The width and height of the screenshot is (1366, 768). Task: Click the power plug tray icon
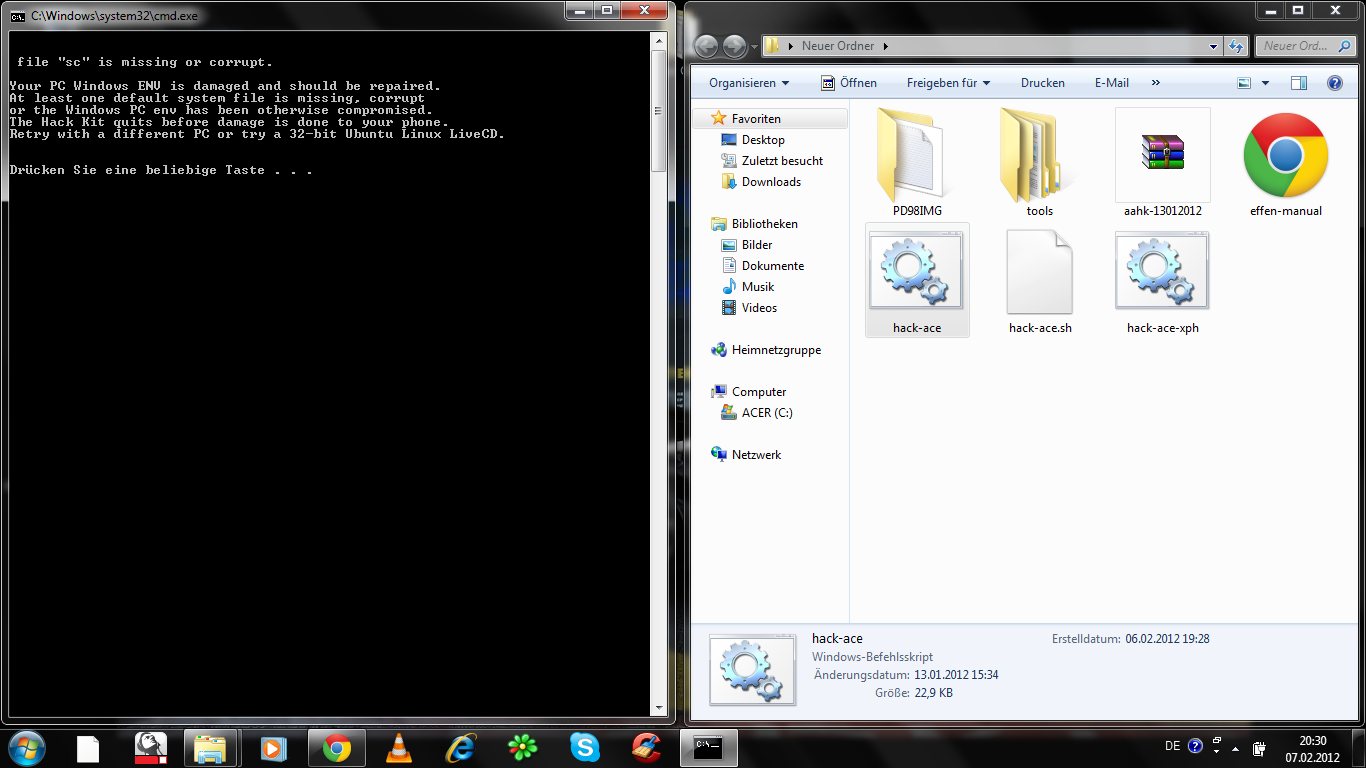(x=1259, y=748)
